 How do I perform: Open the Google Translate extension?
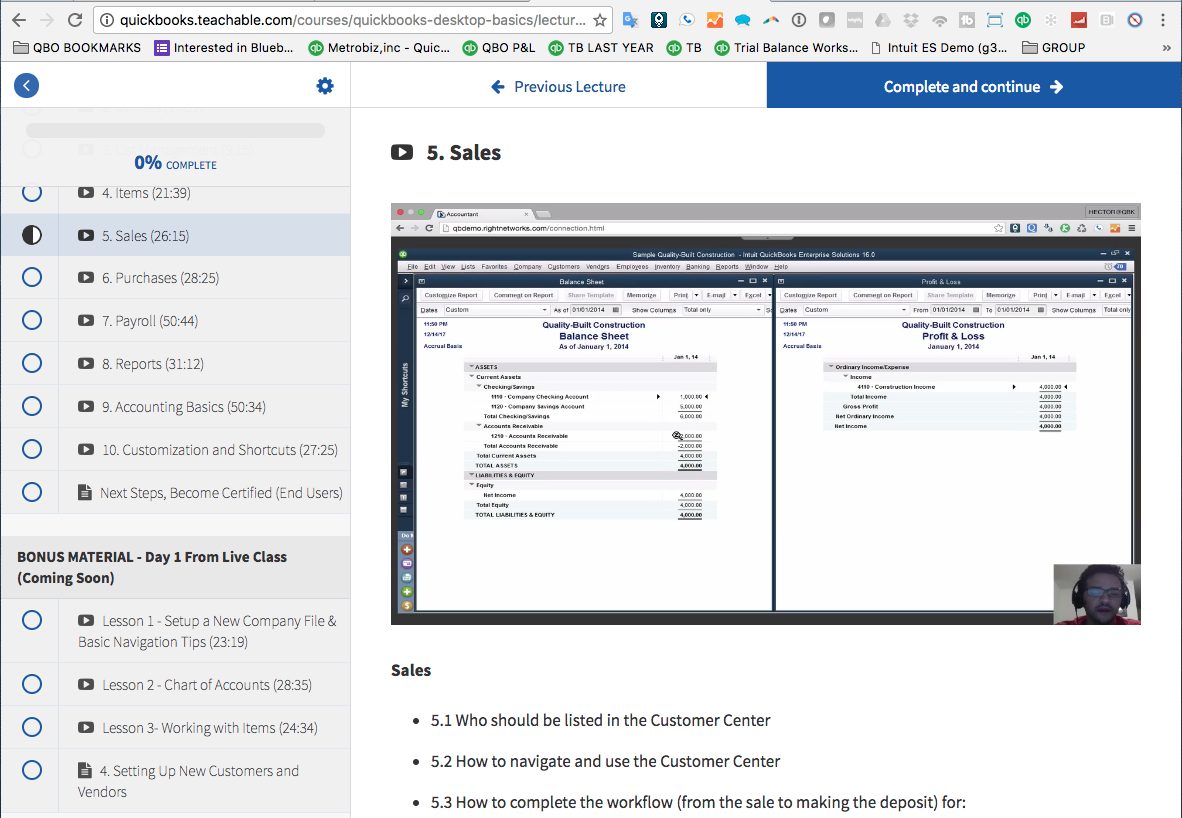coord(630,20)
